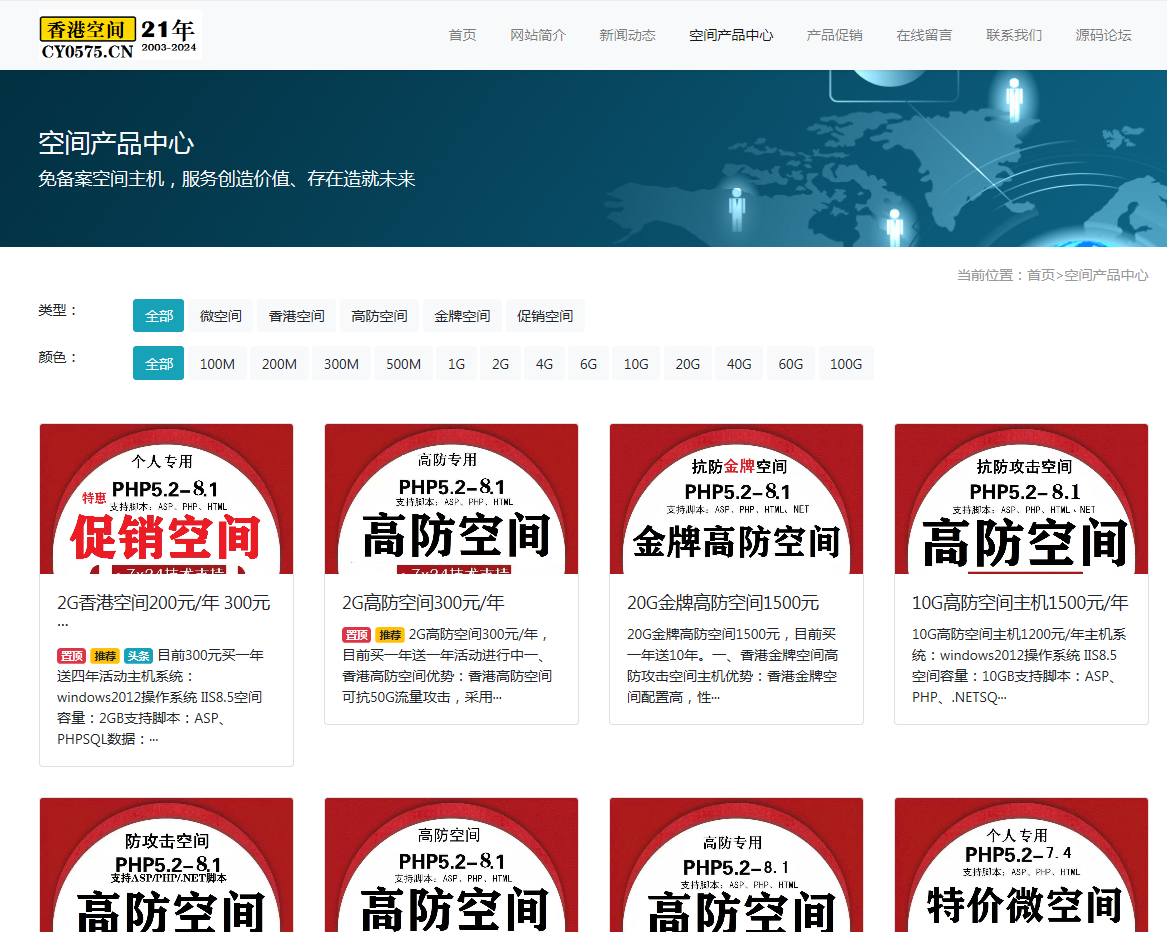
Task: Go to 新闻动态 in the top nav
Action: pyautogui.click(x=627, y=35)
